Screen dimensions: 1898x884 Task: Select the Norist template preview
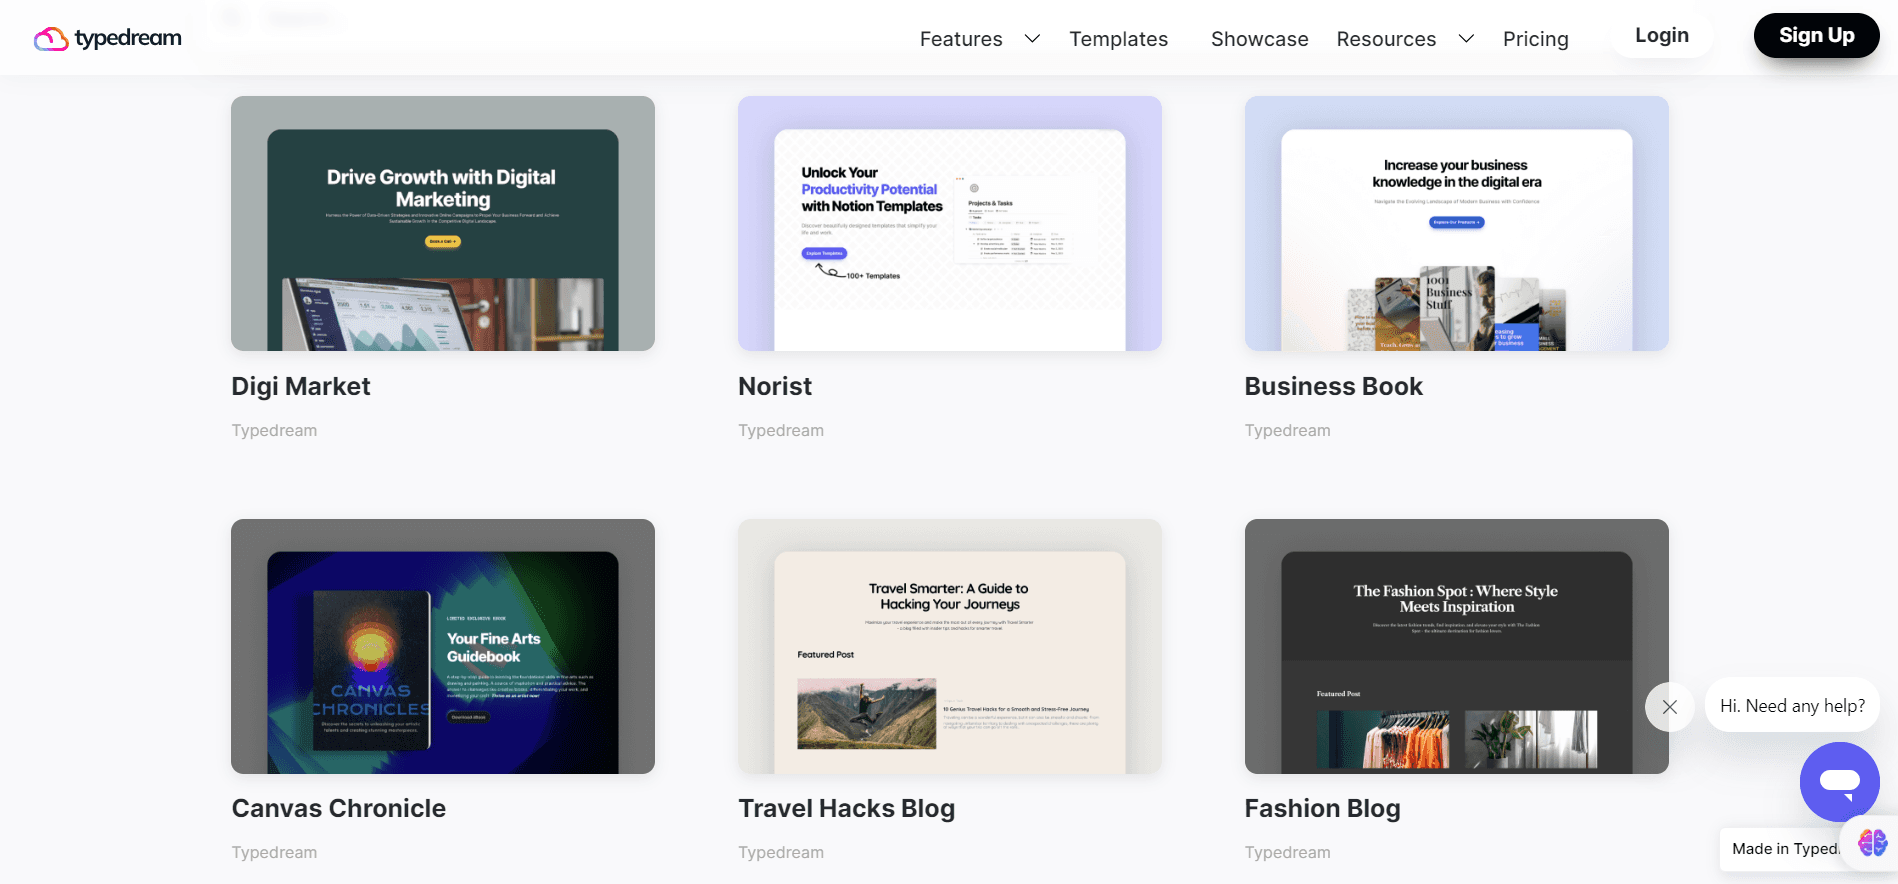click(x=949, y=224)
